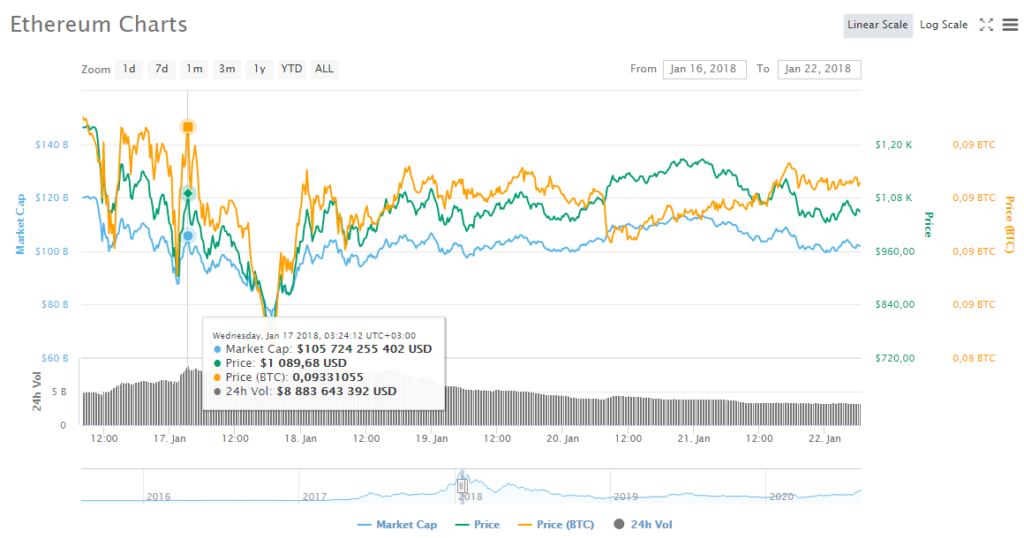Click tooltip Price (BTC) 0,09331055 value
This screenshot has height=538, width=1024.
[x=328, y=377]
